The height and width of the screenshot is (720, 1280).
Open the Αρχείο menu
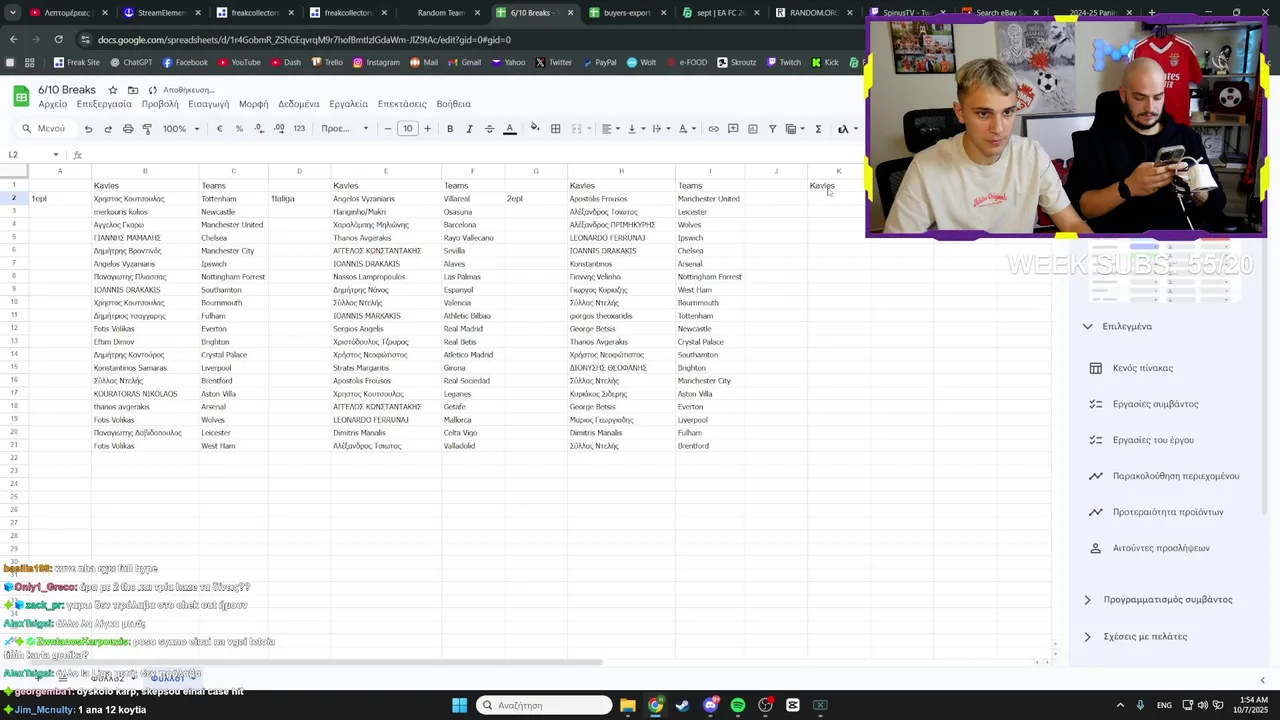tap(52, 104)
